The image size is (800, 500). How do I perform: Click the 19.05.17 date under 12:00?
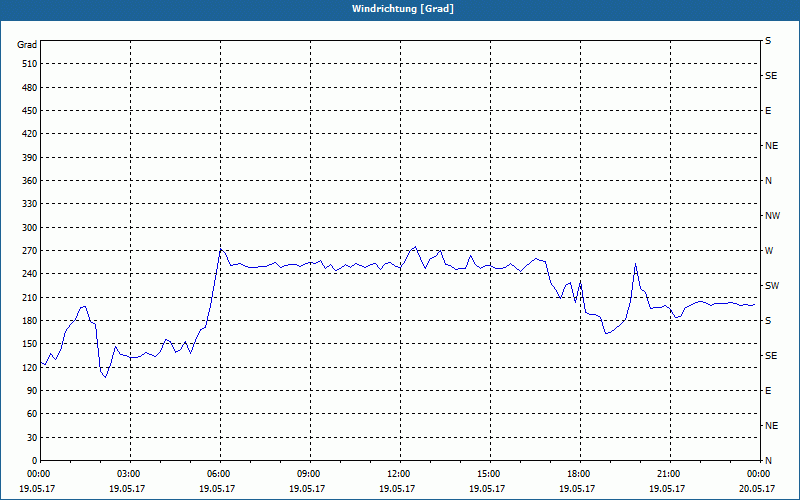(397, 488)
